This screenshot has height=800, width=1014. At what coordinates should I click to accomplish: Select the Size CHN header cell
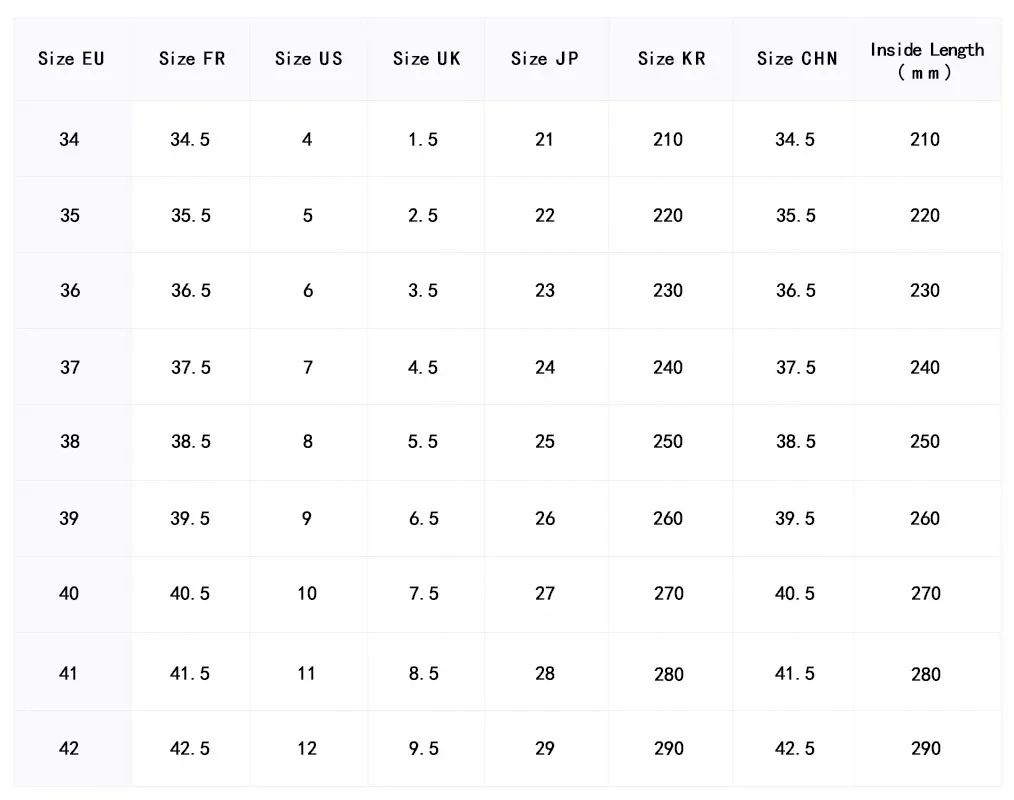[x=796, y=59]
